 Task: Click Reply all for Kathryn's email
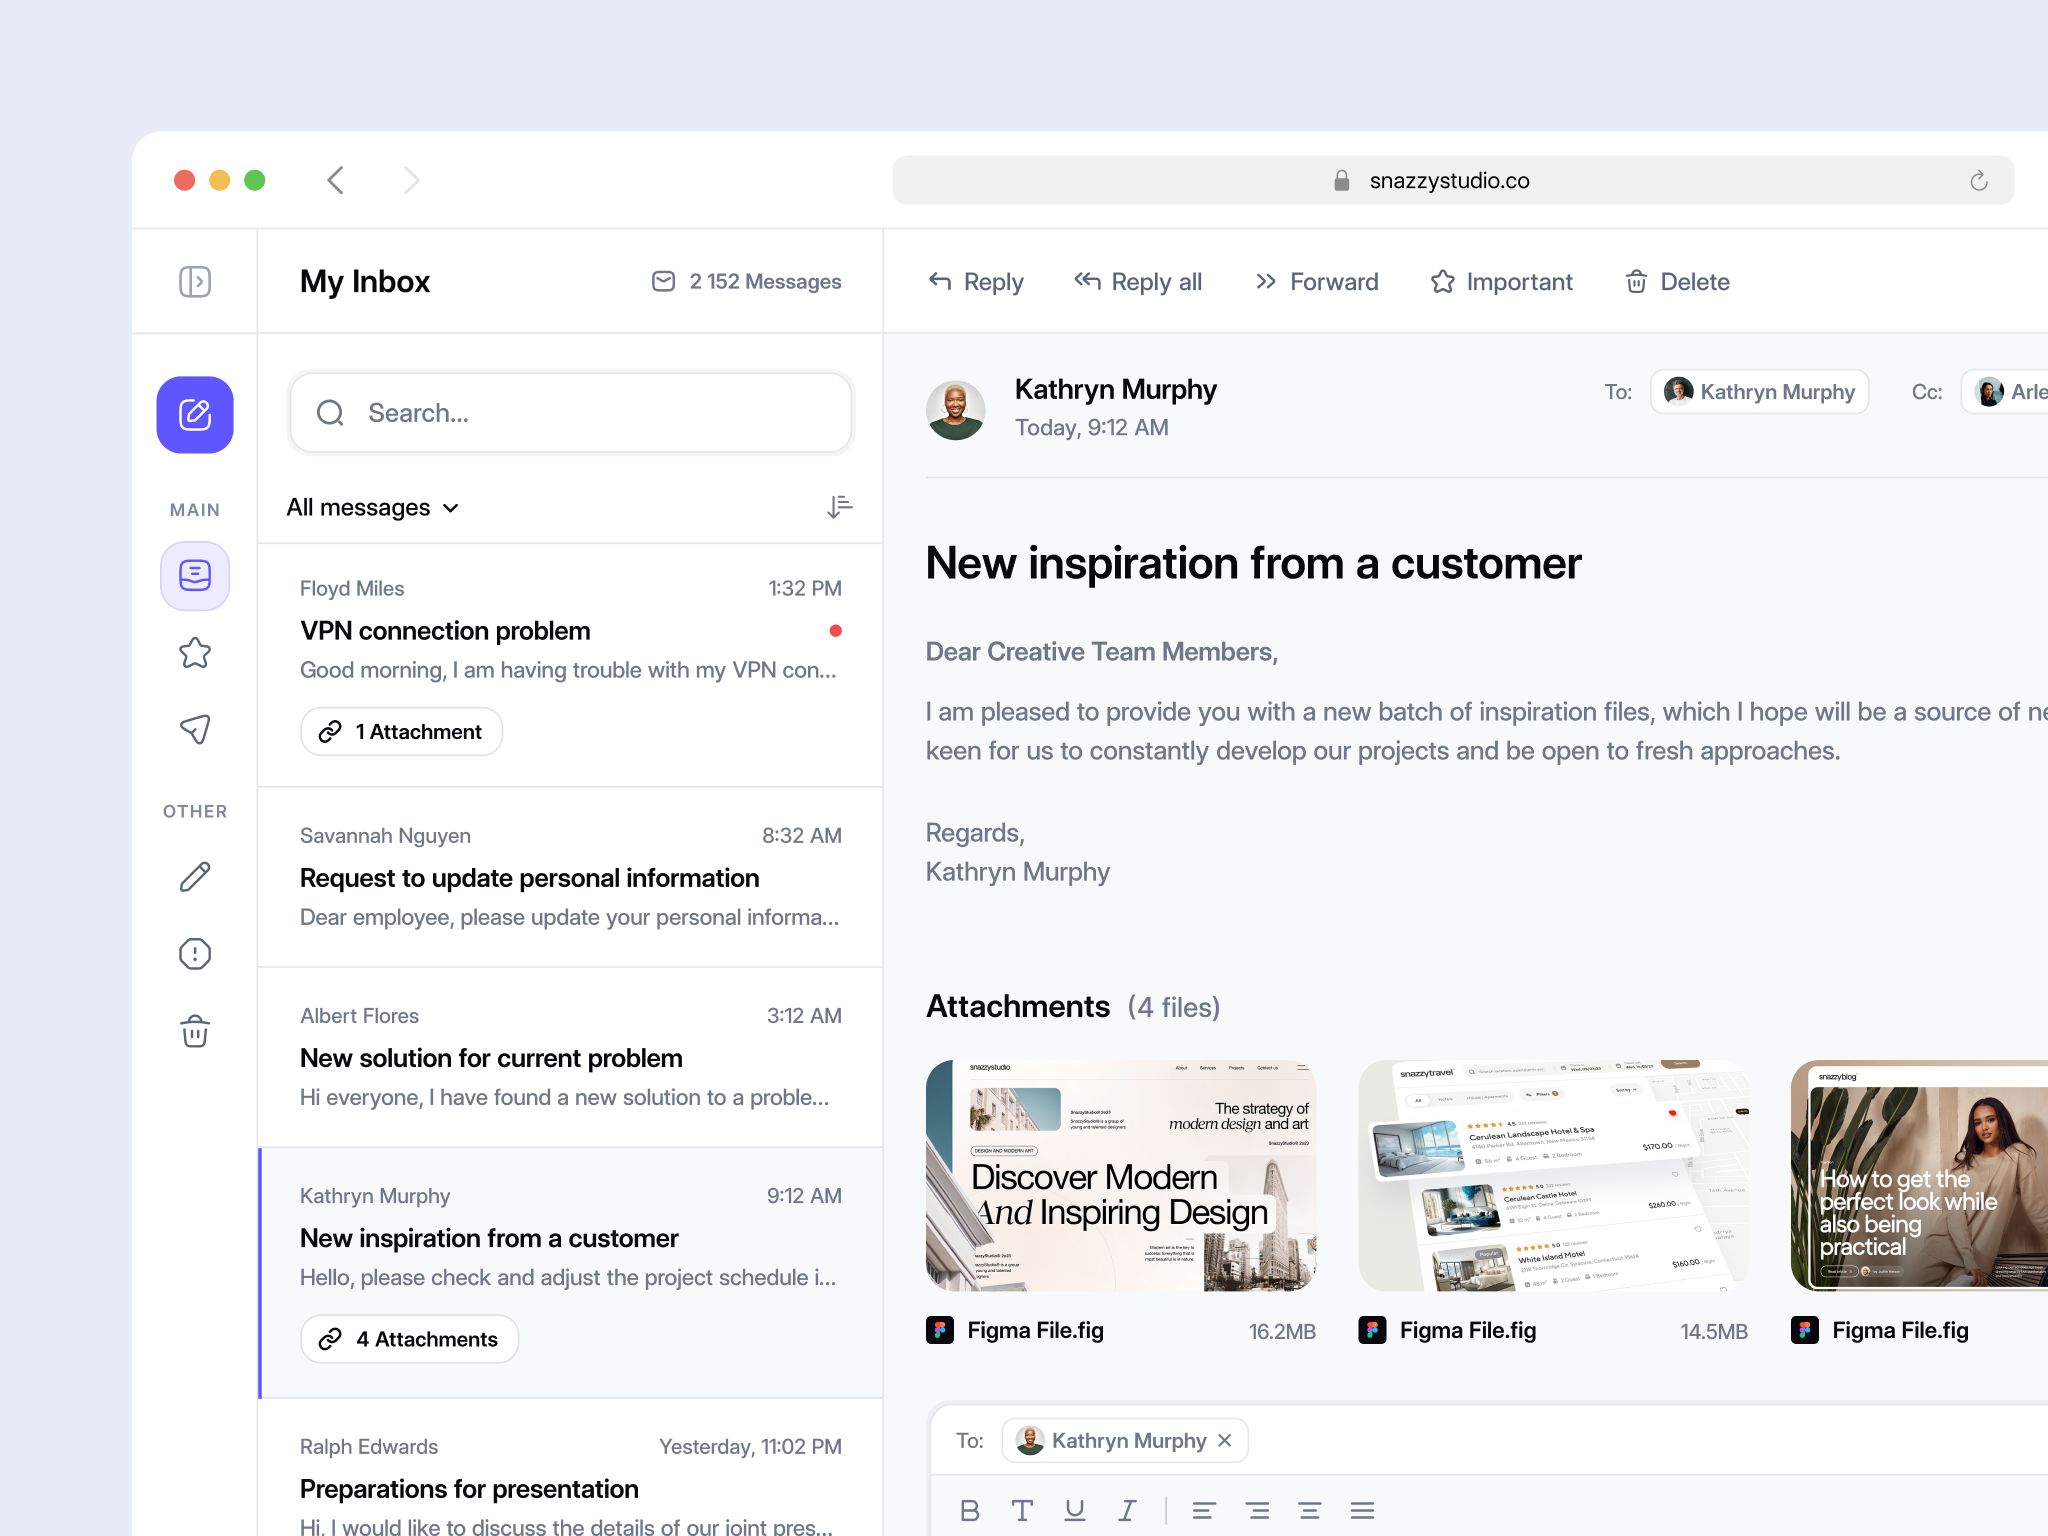point(1138,281)
